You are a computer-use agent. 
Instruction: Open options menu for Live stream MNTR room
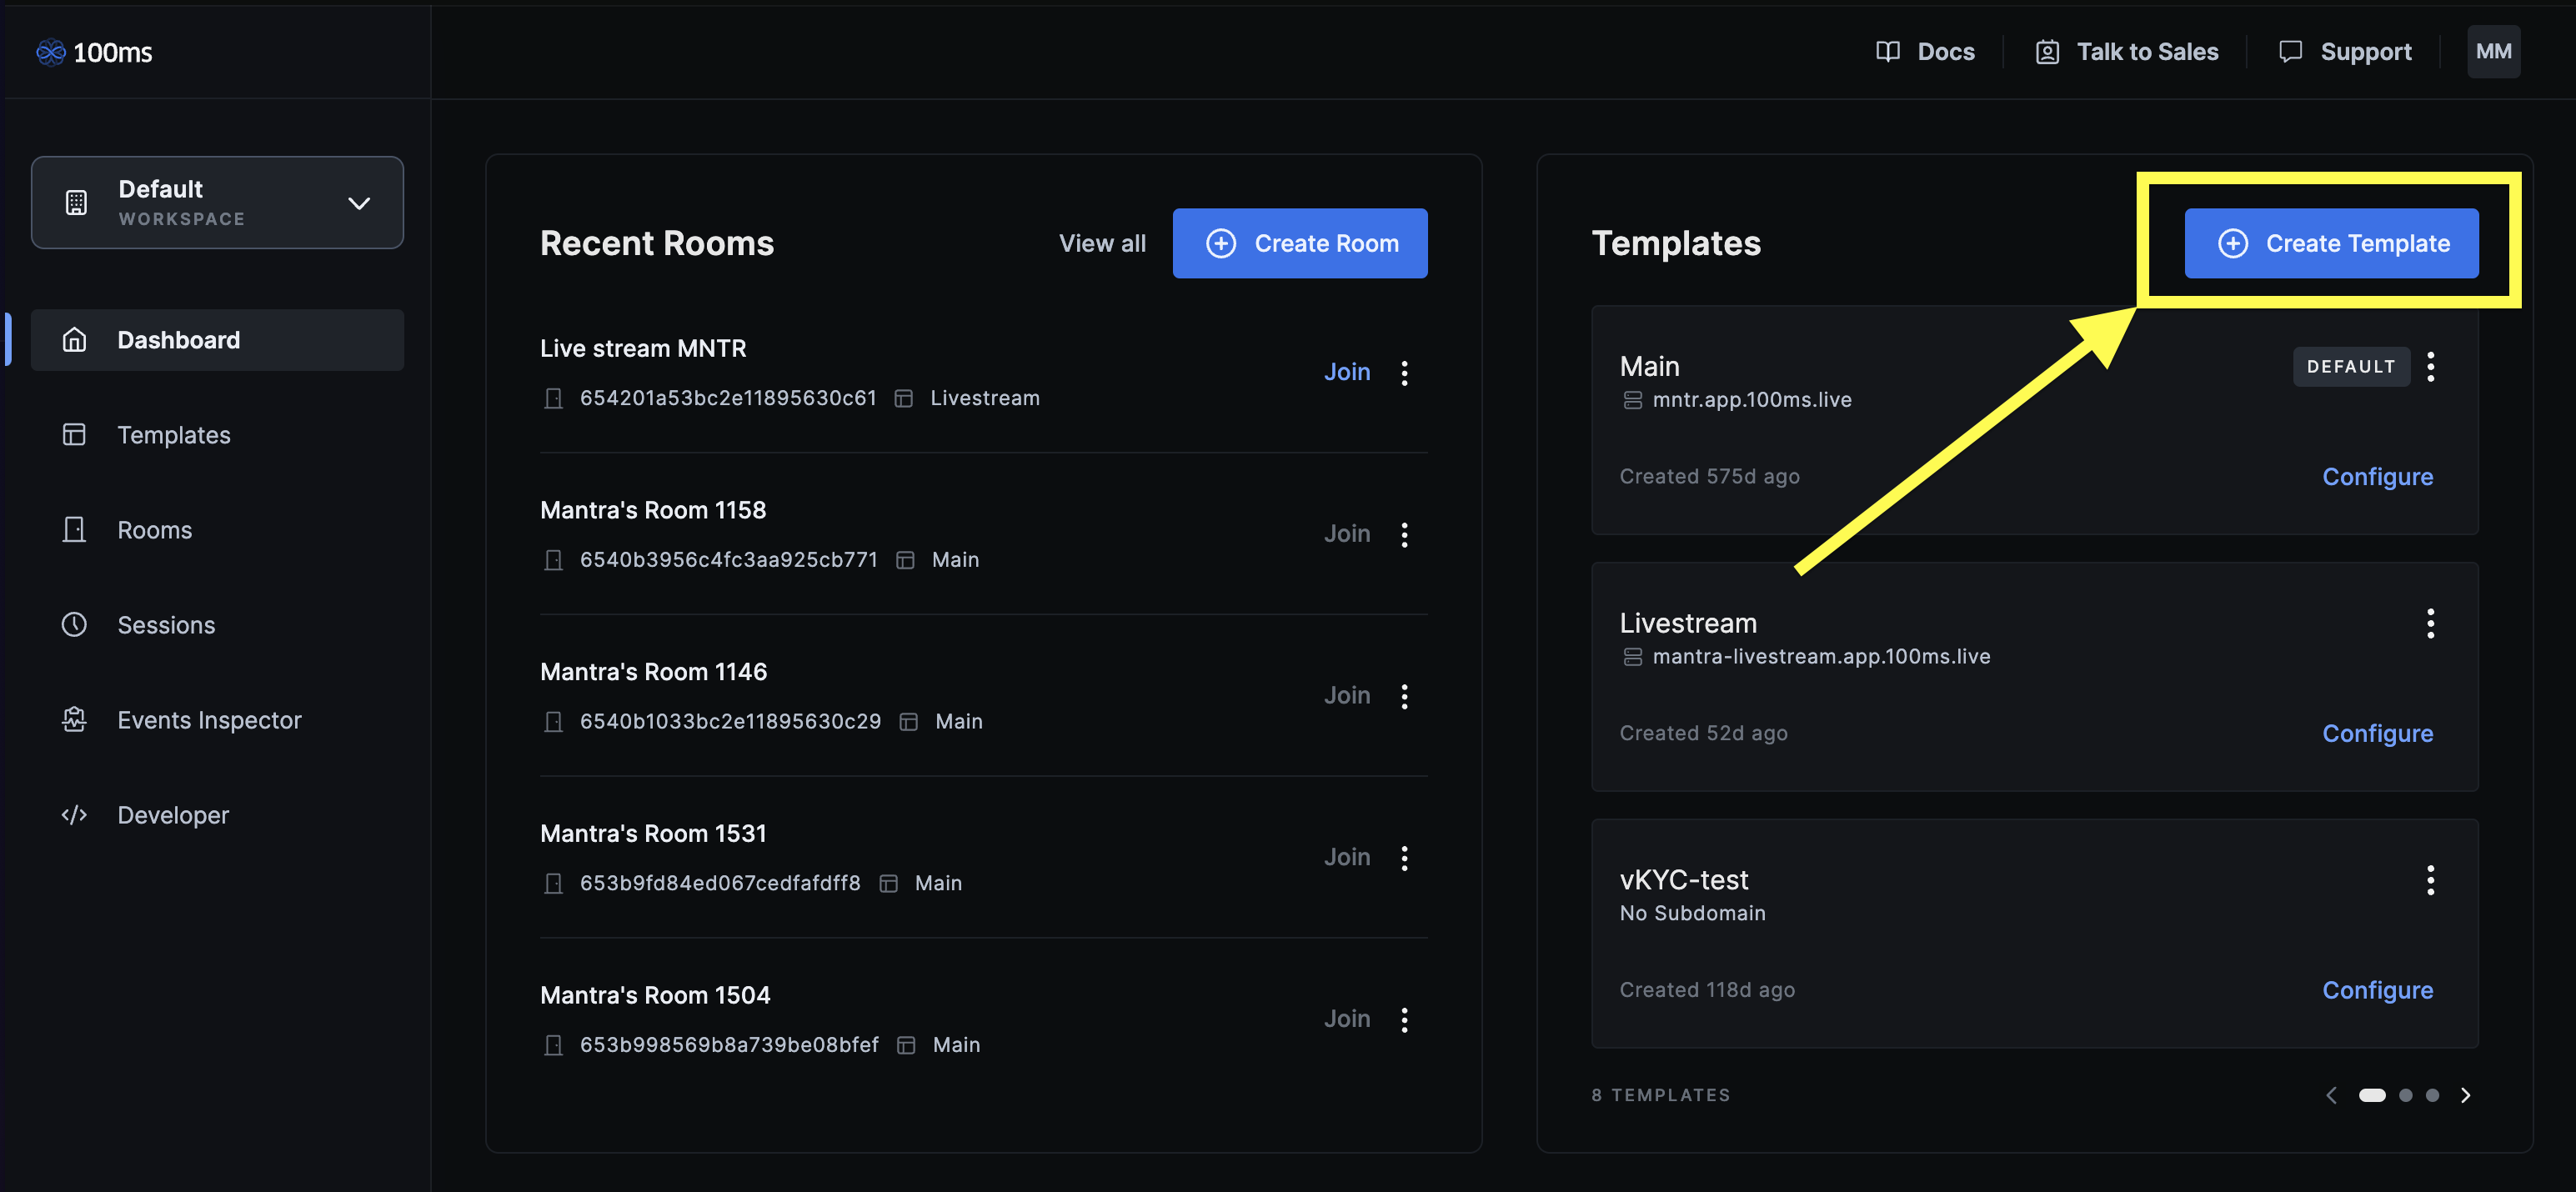point(1404,373)
